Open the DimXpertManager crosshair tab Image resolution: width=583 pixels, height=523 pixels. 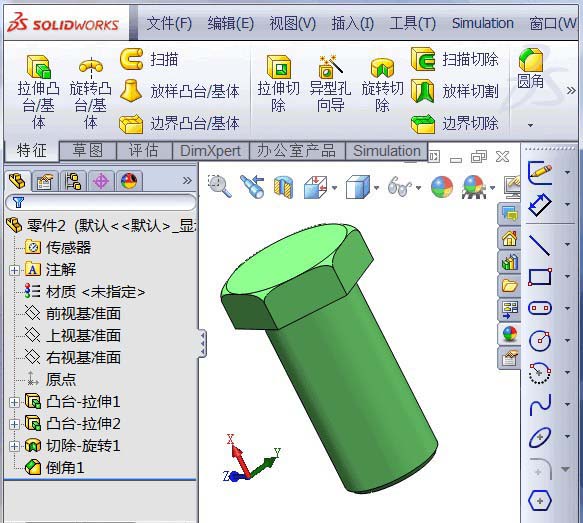100,182
